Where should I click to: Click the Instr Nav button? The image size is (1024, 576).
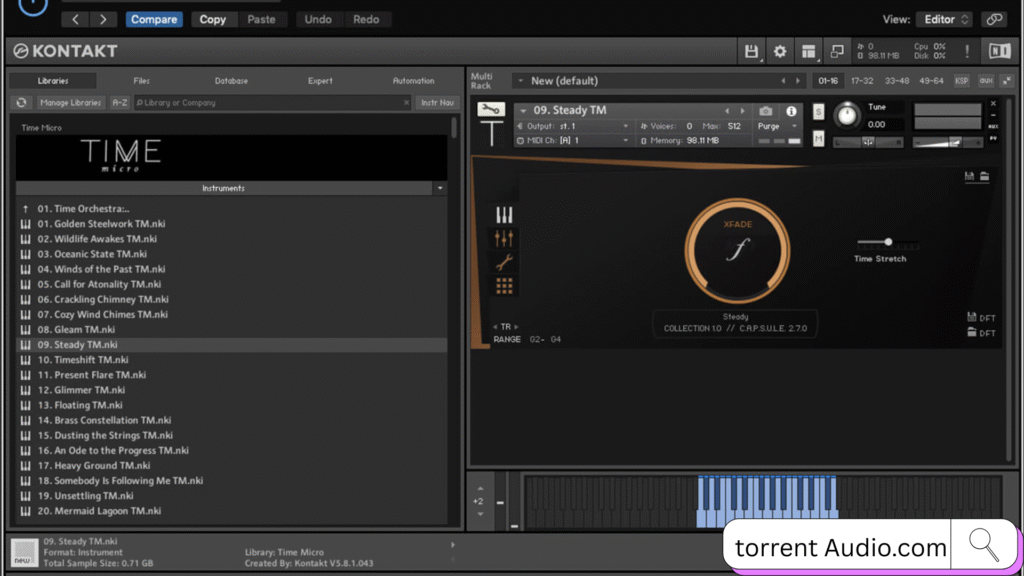pos(437,102)
